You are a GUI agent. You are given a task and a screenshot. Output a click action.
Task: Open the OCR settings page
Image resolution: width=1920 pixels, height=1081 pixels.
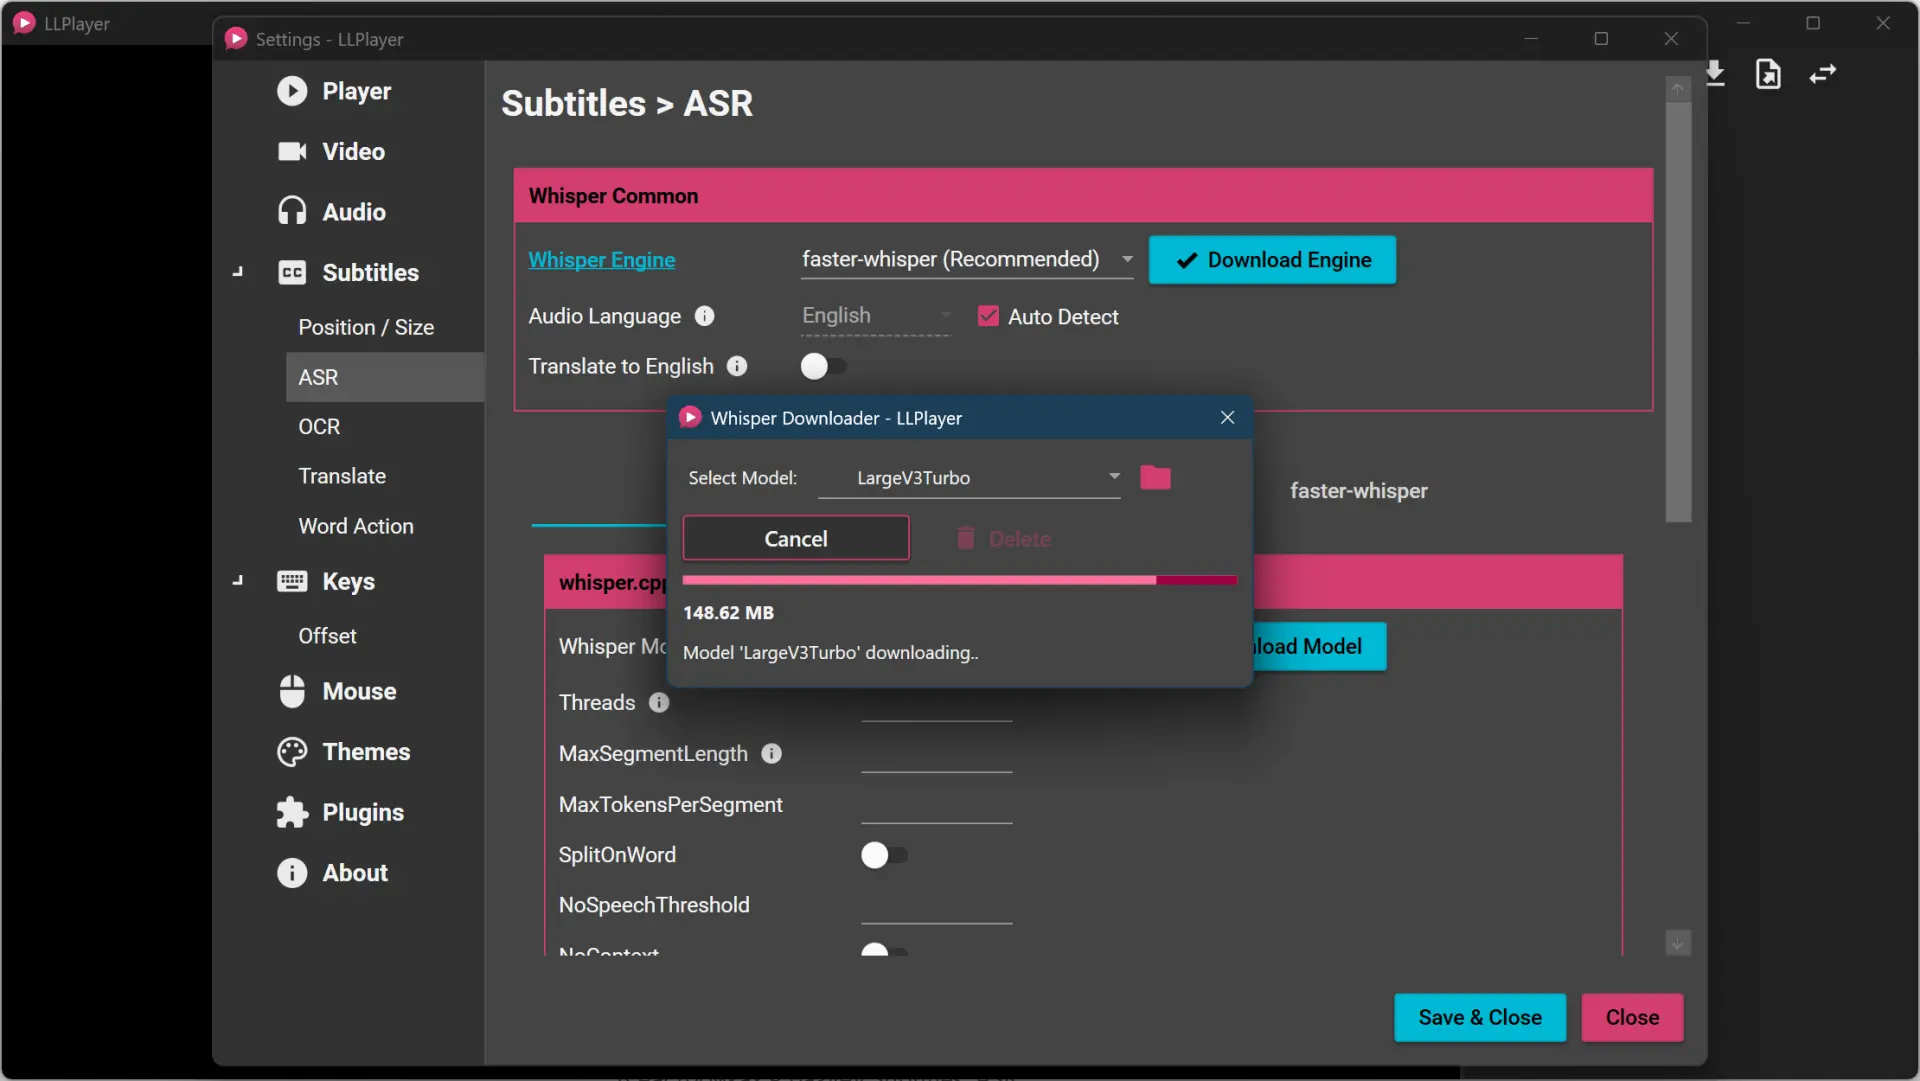[319, 426]
